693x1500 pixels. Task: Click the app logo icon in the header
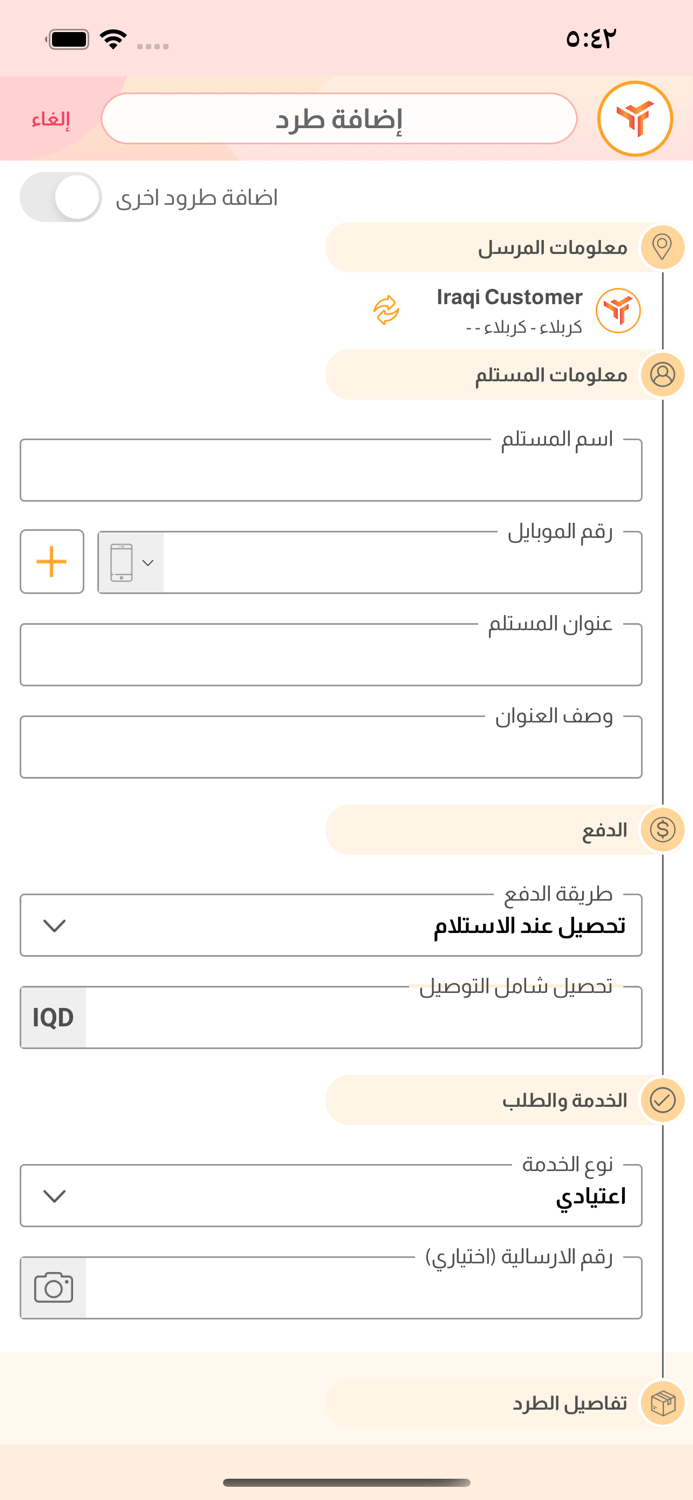coord(636,118)
